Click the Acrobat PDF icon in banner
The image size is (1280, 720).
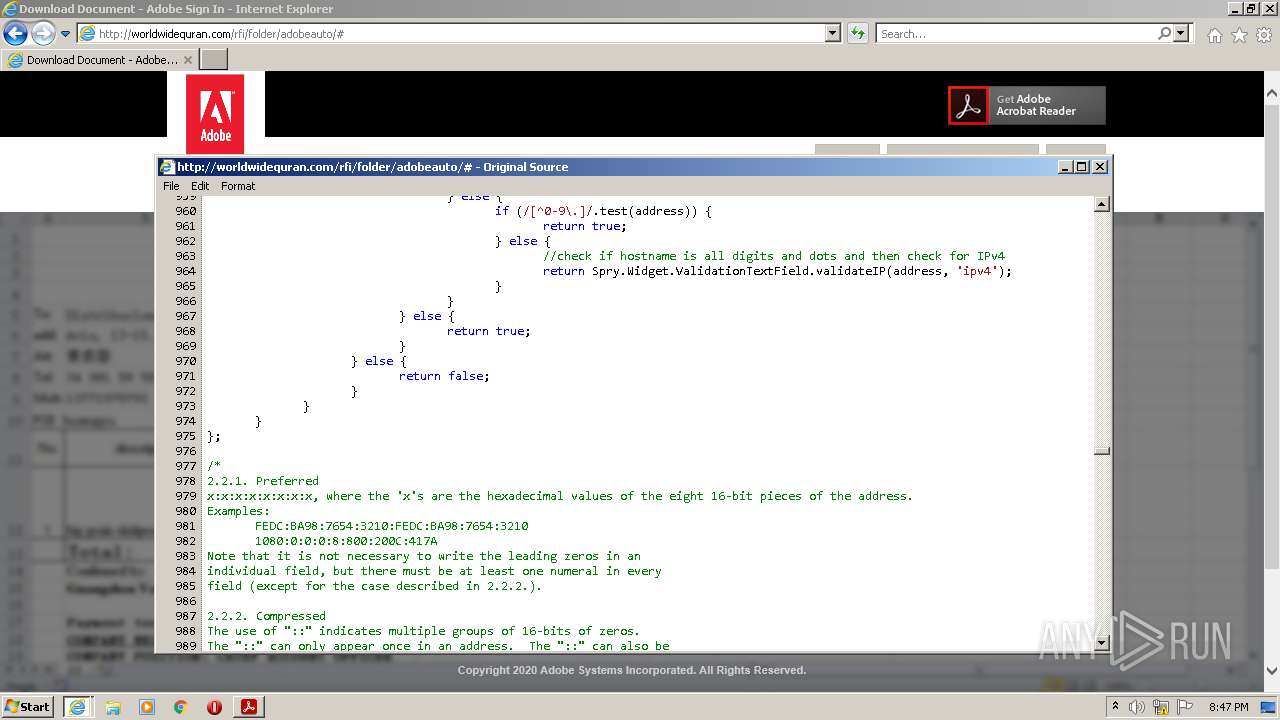[968, 105]
